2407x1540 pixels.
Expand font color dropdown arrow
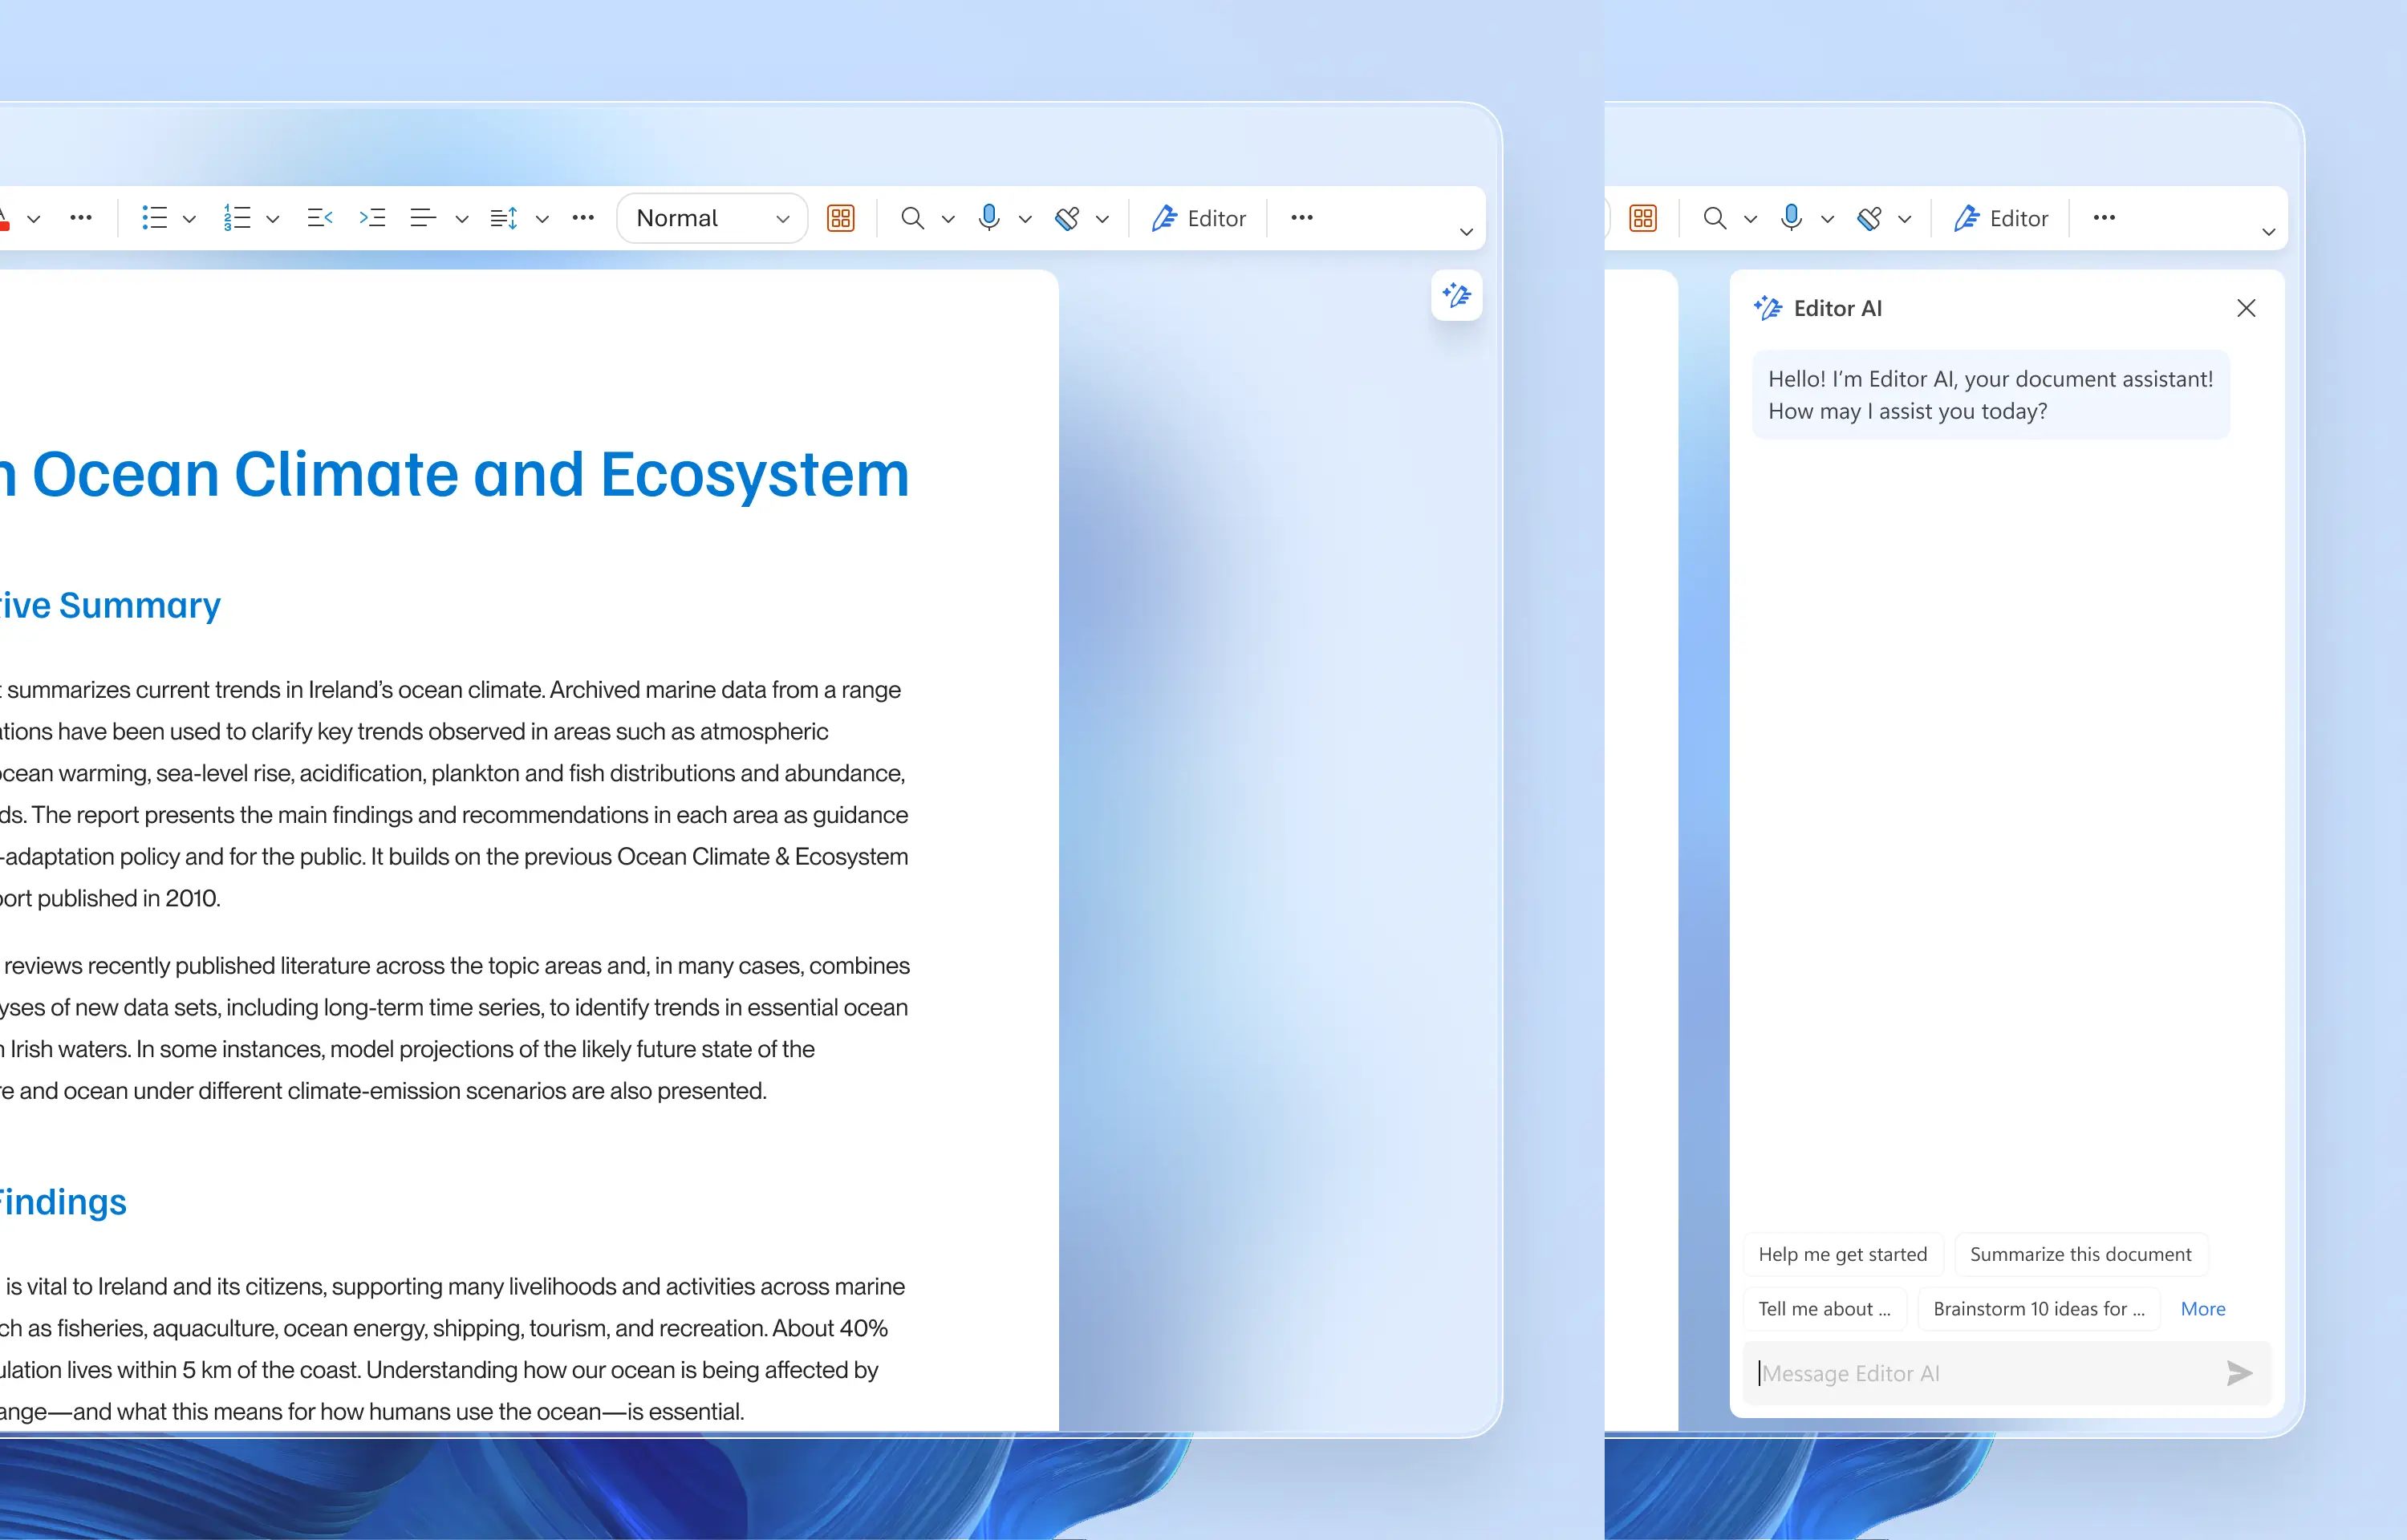[34, 219]
